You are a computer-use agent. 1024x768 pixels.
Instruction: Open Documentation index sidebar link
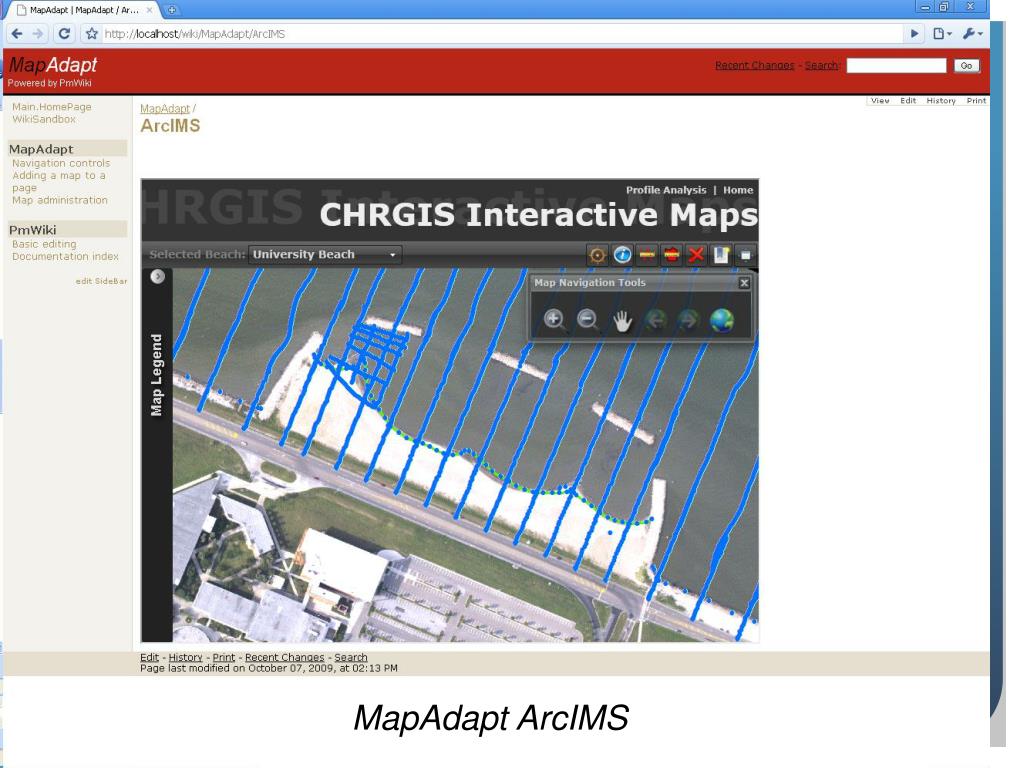tap(65, 256)
